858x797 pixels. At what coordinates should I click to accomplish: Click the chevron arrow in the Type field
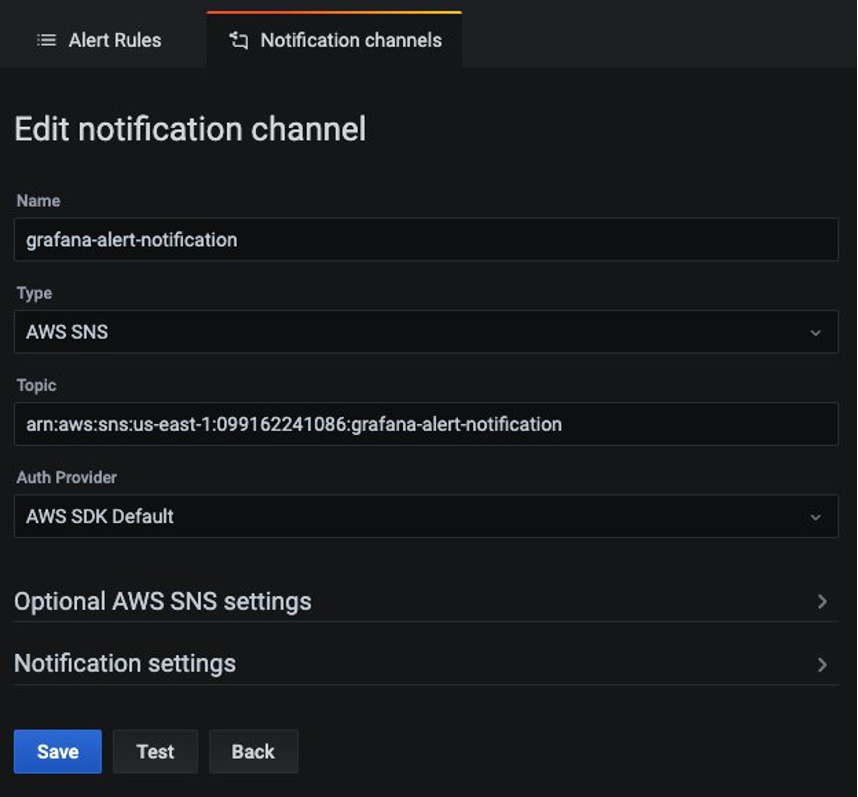(815, 333)
